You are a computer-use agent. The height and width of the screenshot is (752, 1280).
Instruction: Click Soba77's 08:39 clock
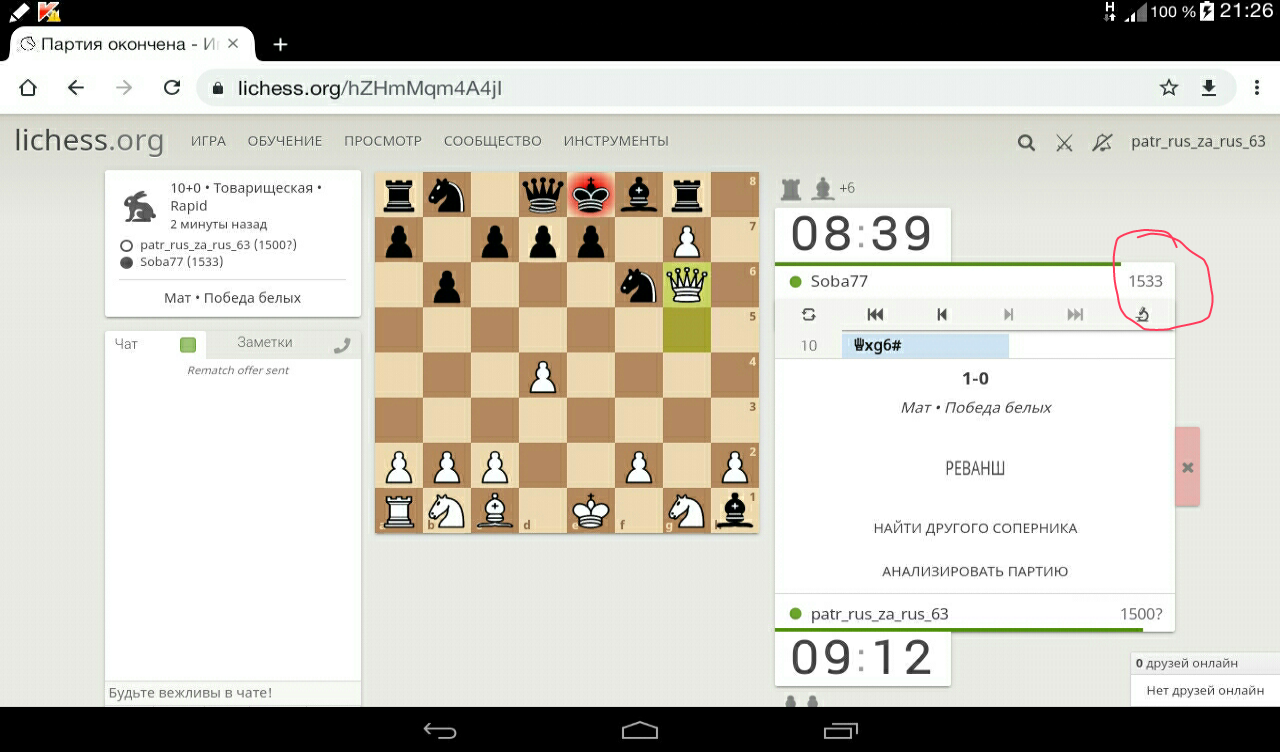pyautogui.click(x=862, y=235)
